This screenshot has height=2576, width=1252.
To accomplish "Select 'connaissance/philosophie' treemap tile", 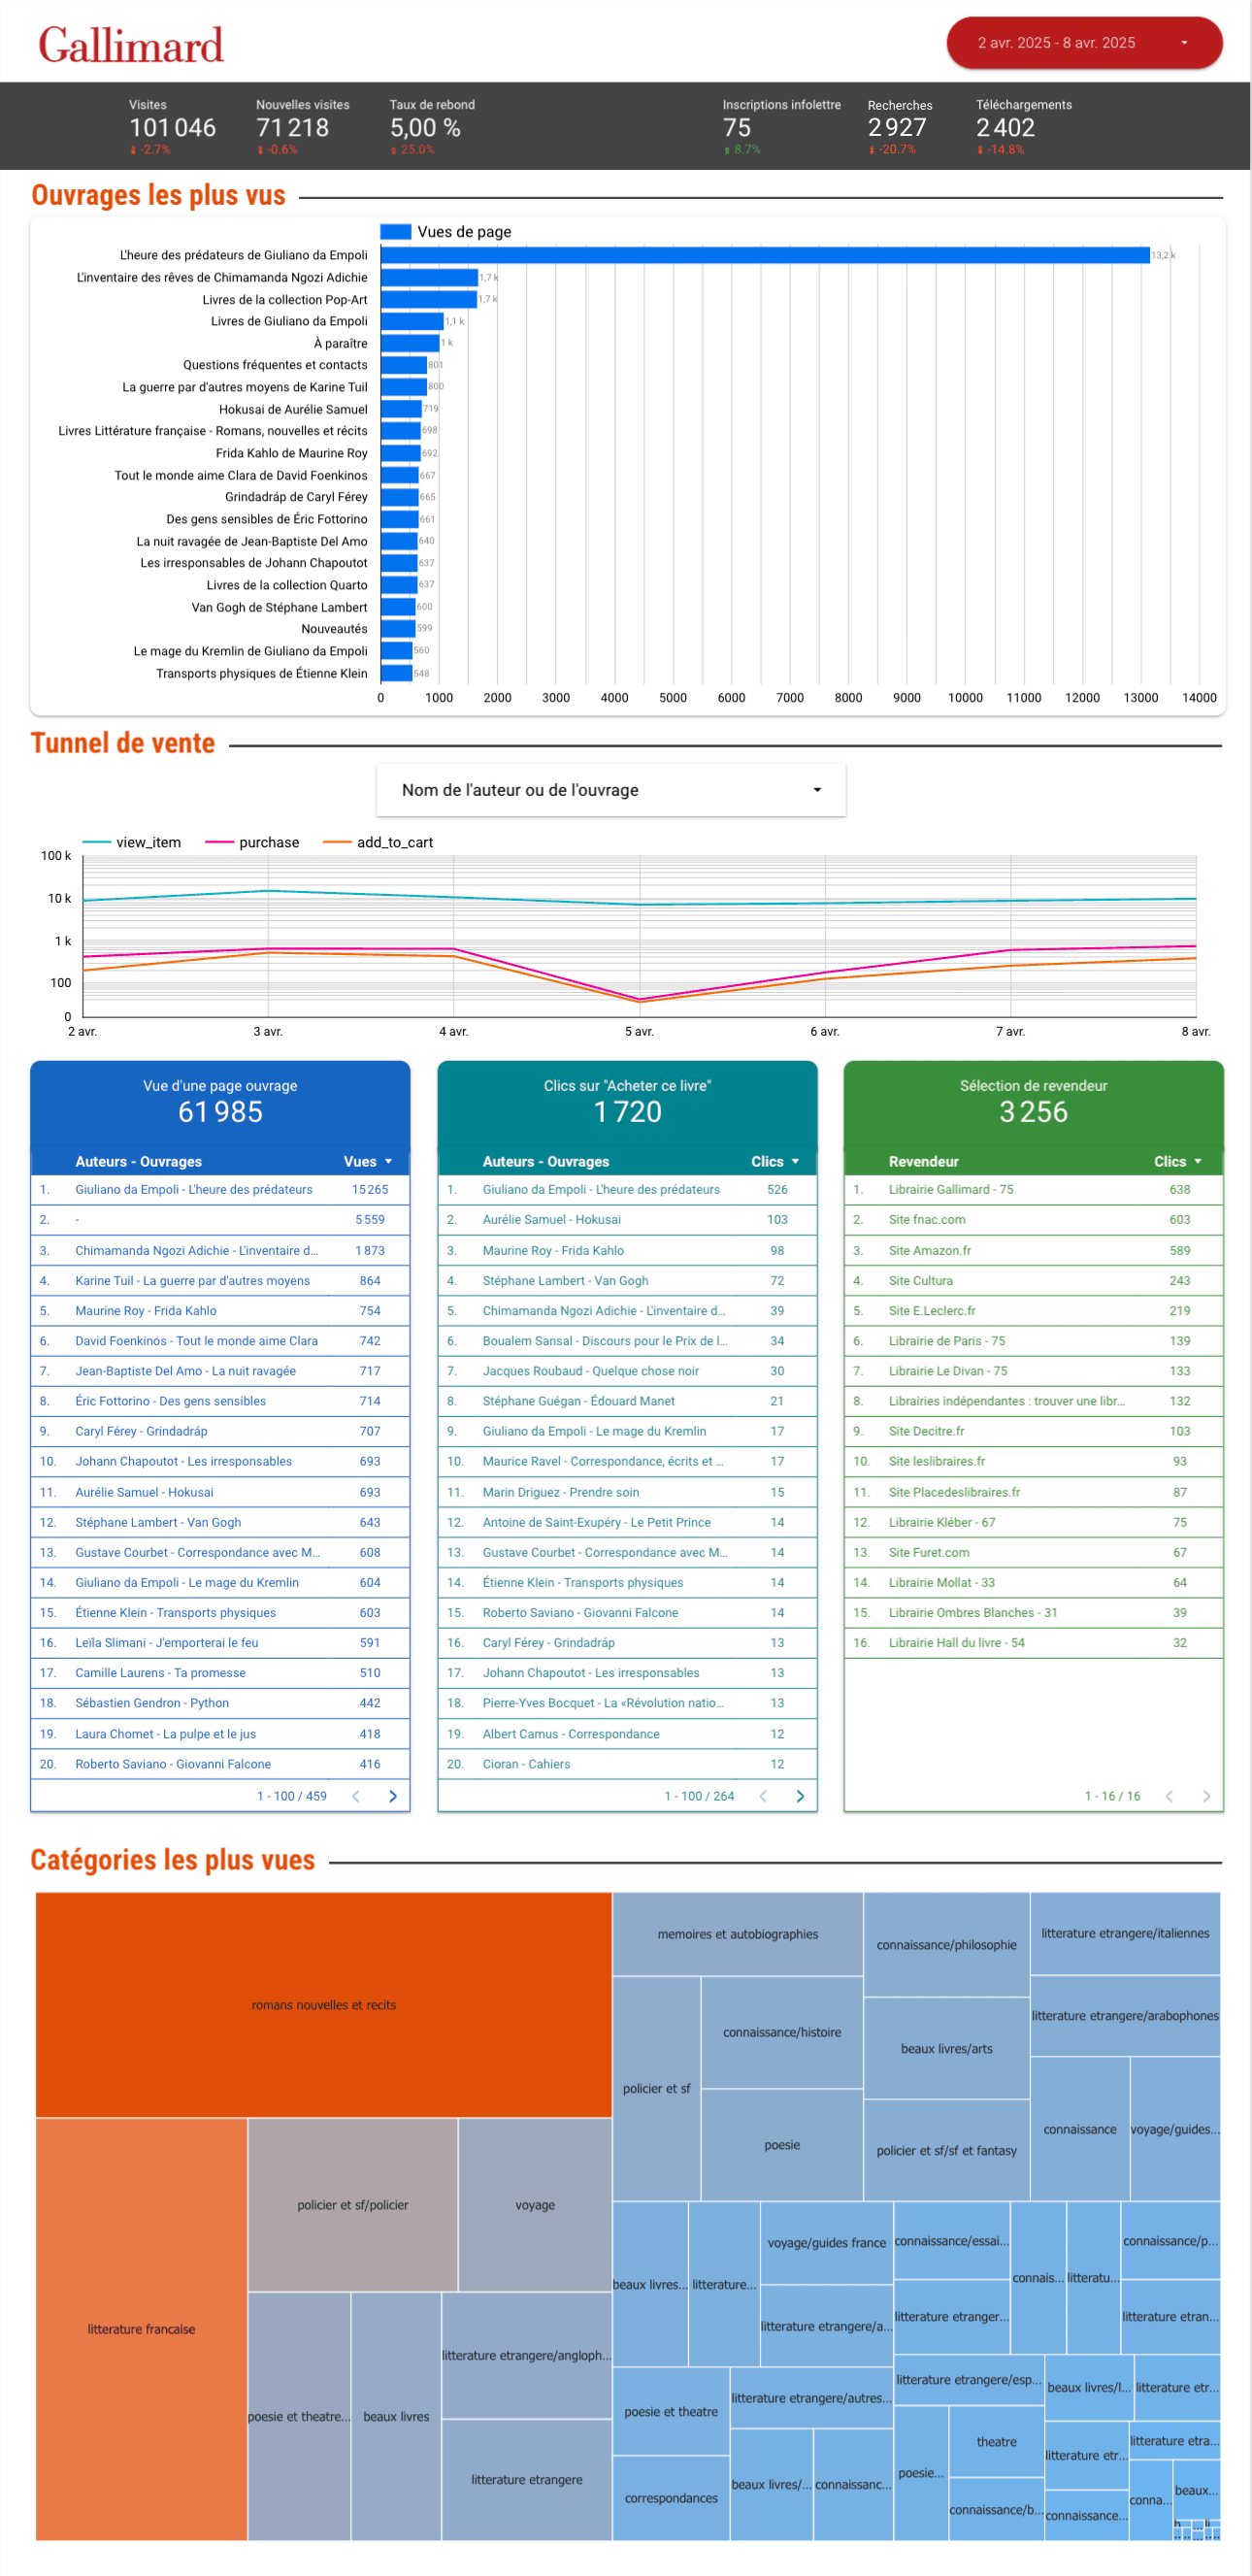I will [x=946, y=1944].
